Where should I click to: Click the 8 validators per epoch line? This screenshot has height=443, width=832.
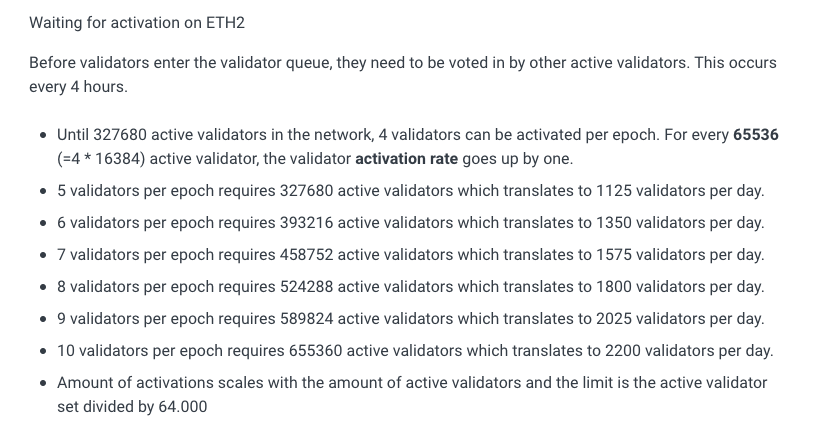411,286
